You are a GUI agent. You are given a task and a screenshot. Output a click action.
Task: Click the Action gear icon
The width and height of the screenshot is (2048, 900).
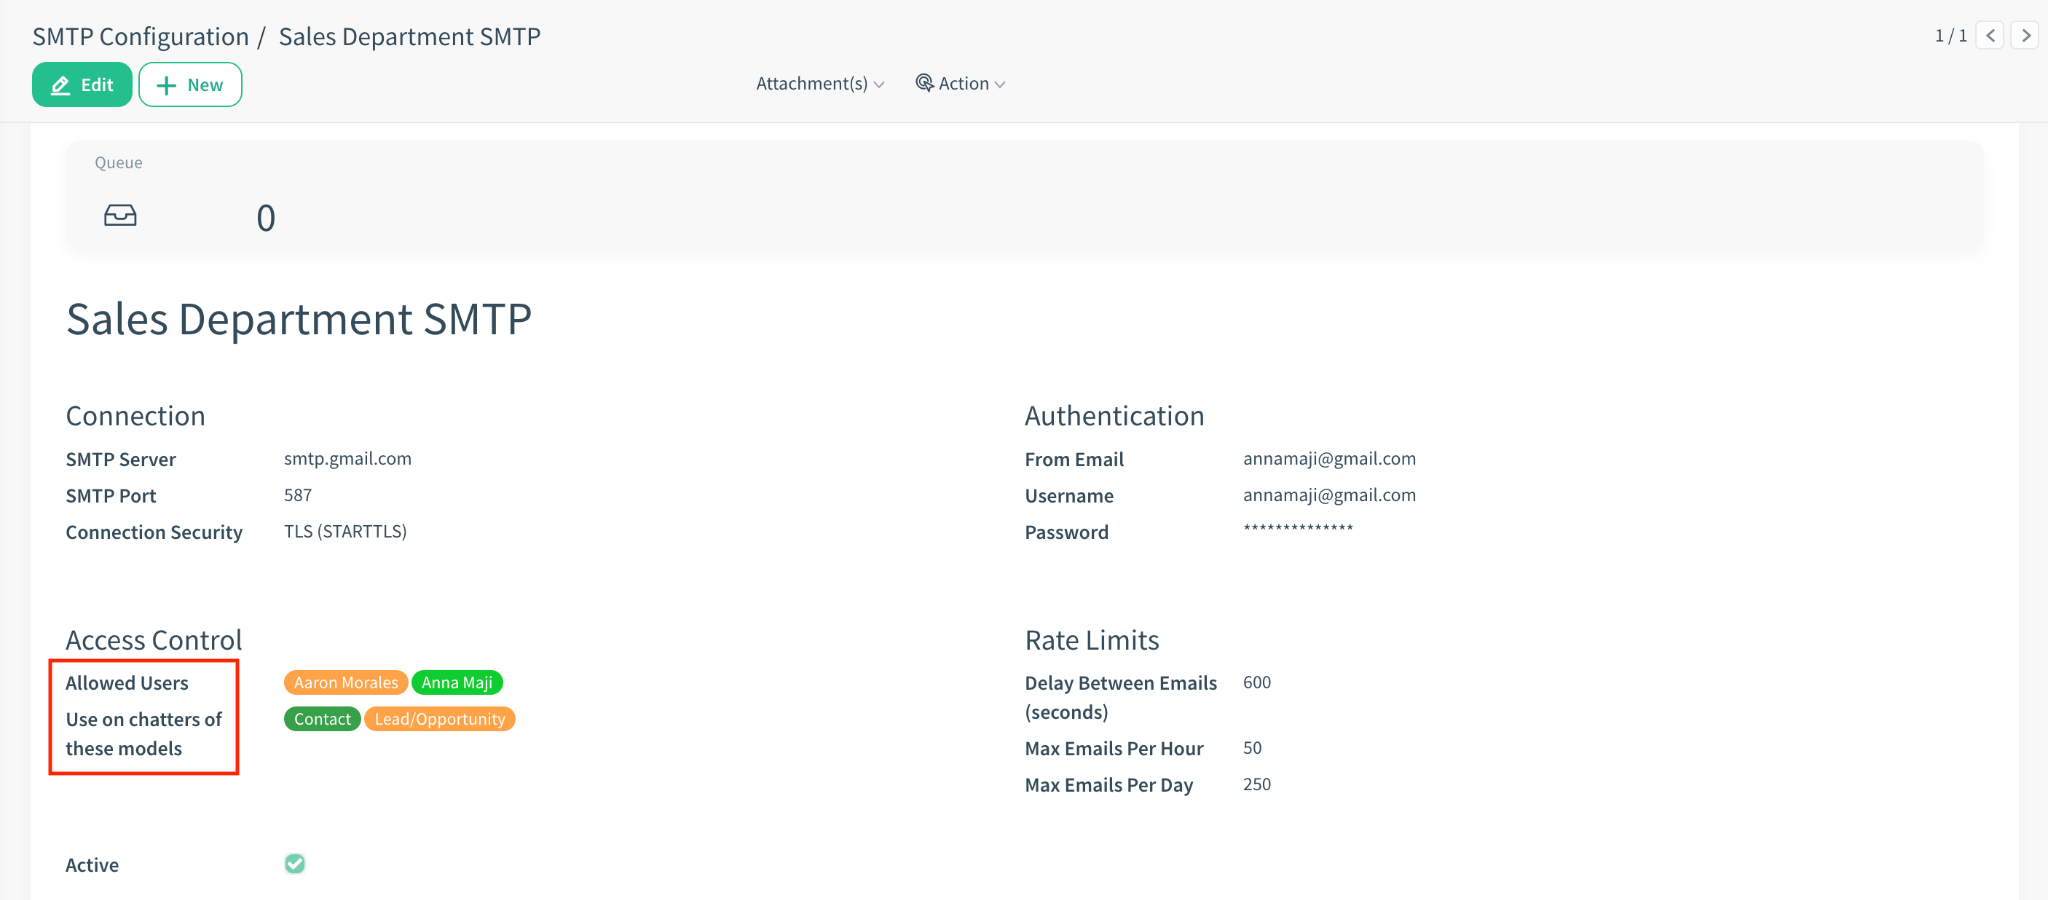coord(925,83)
